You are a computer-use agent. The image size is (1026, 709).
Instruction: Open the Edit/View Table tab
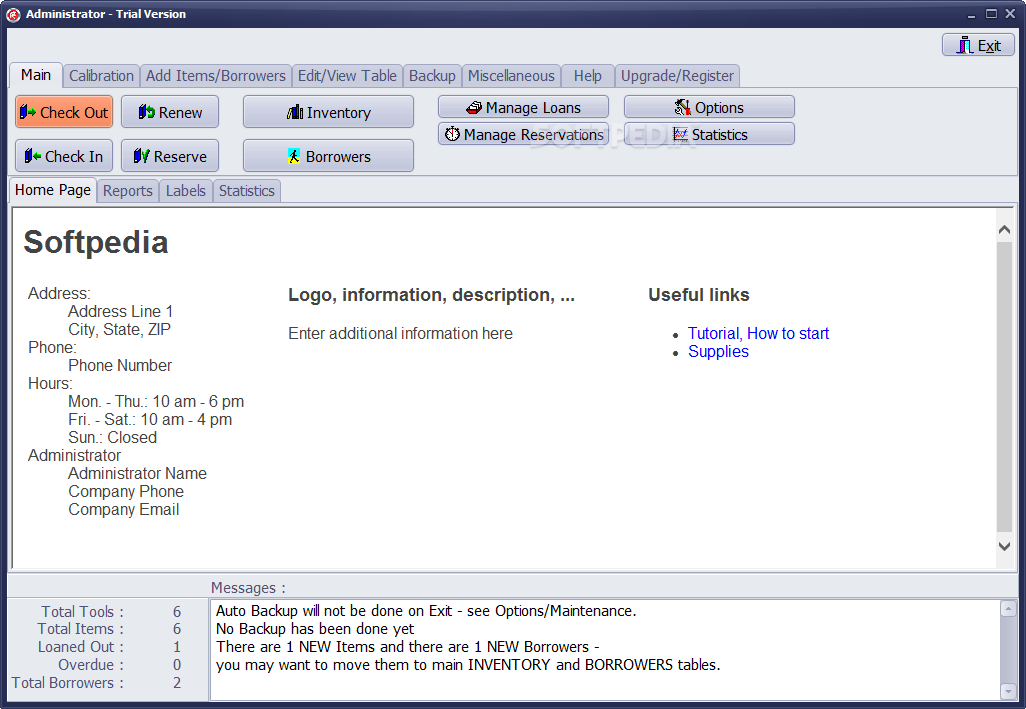(x=347, y=76)
